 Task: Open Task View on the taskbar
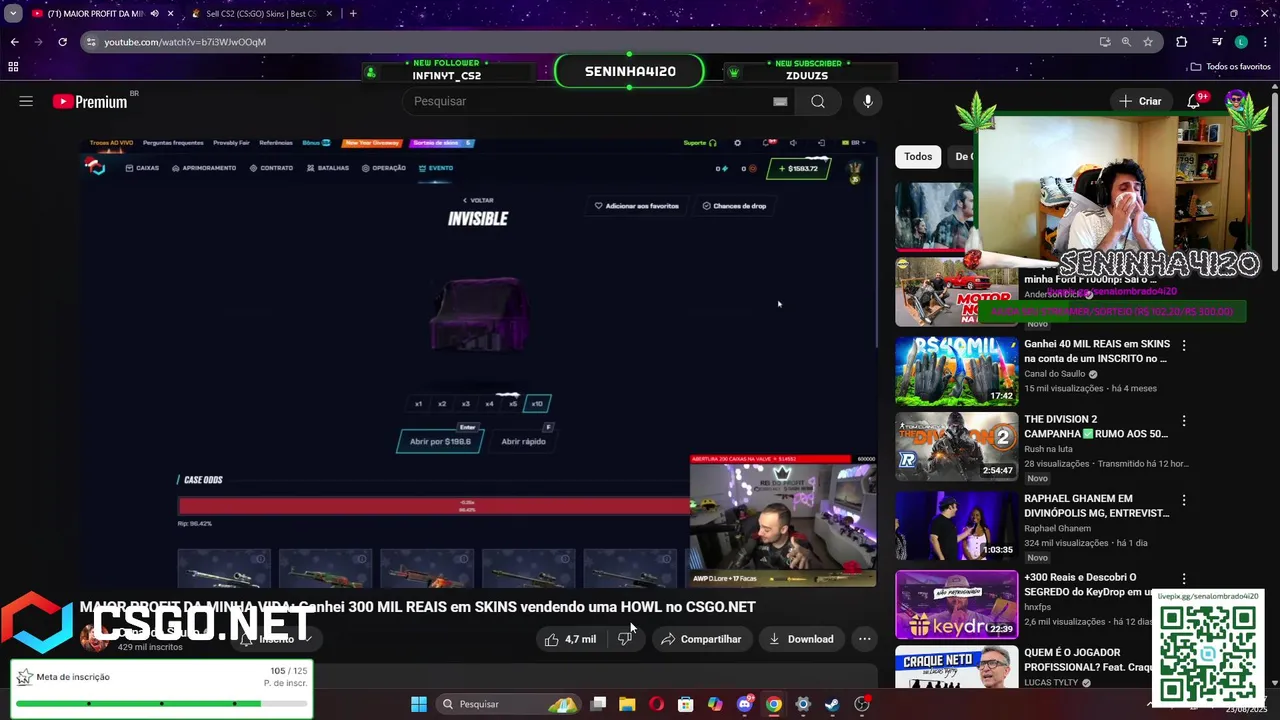coord(598,704)
